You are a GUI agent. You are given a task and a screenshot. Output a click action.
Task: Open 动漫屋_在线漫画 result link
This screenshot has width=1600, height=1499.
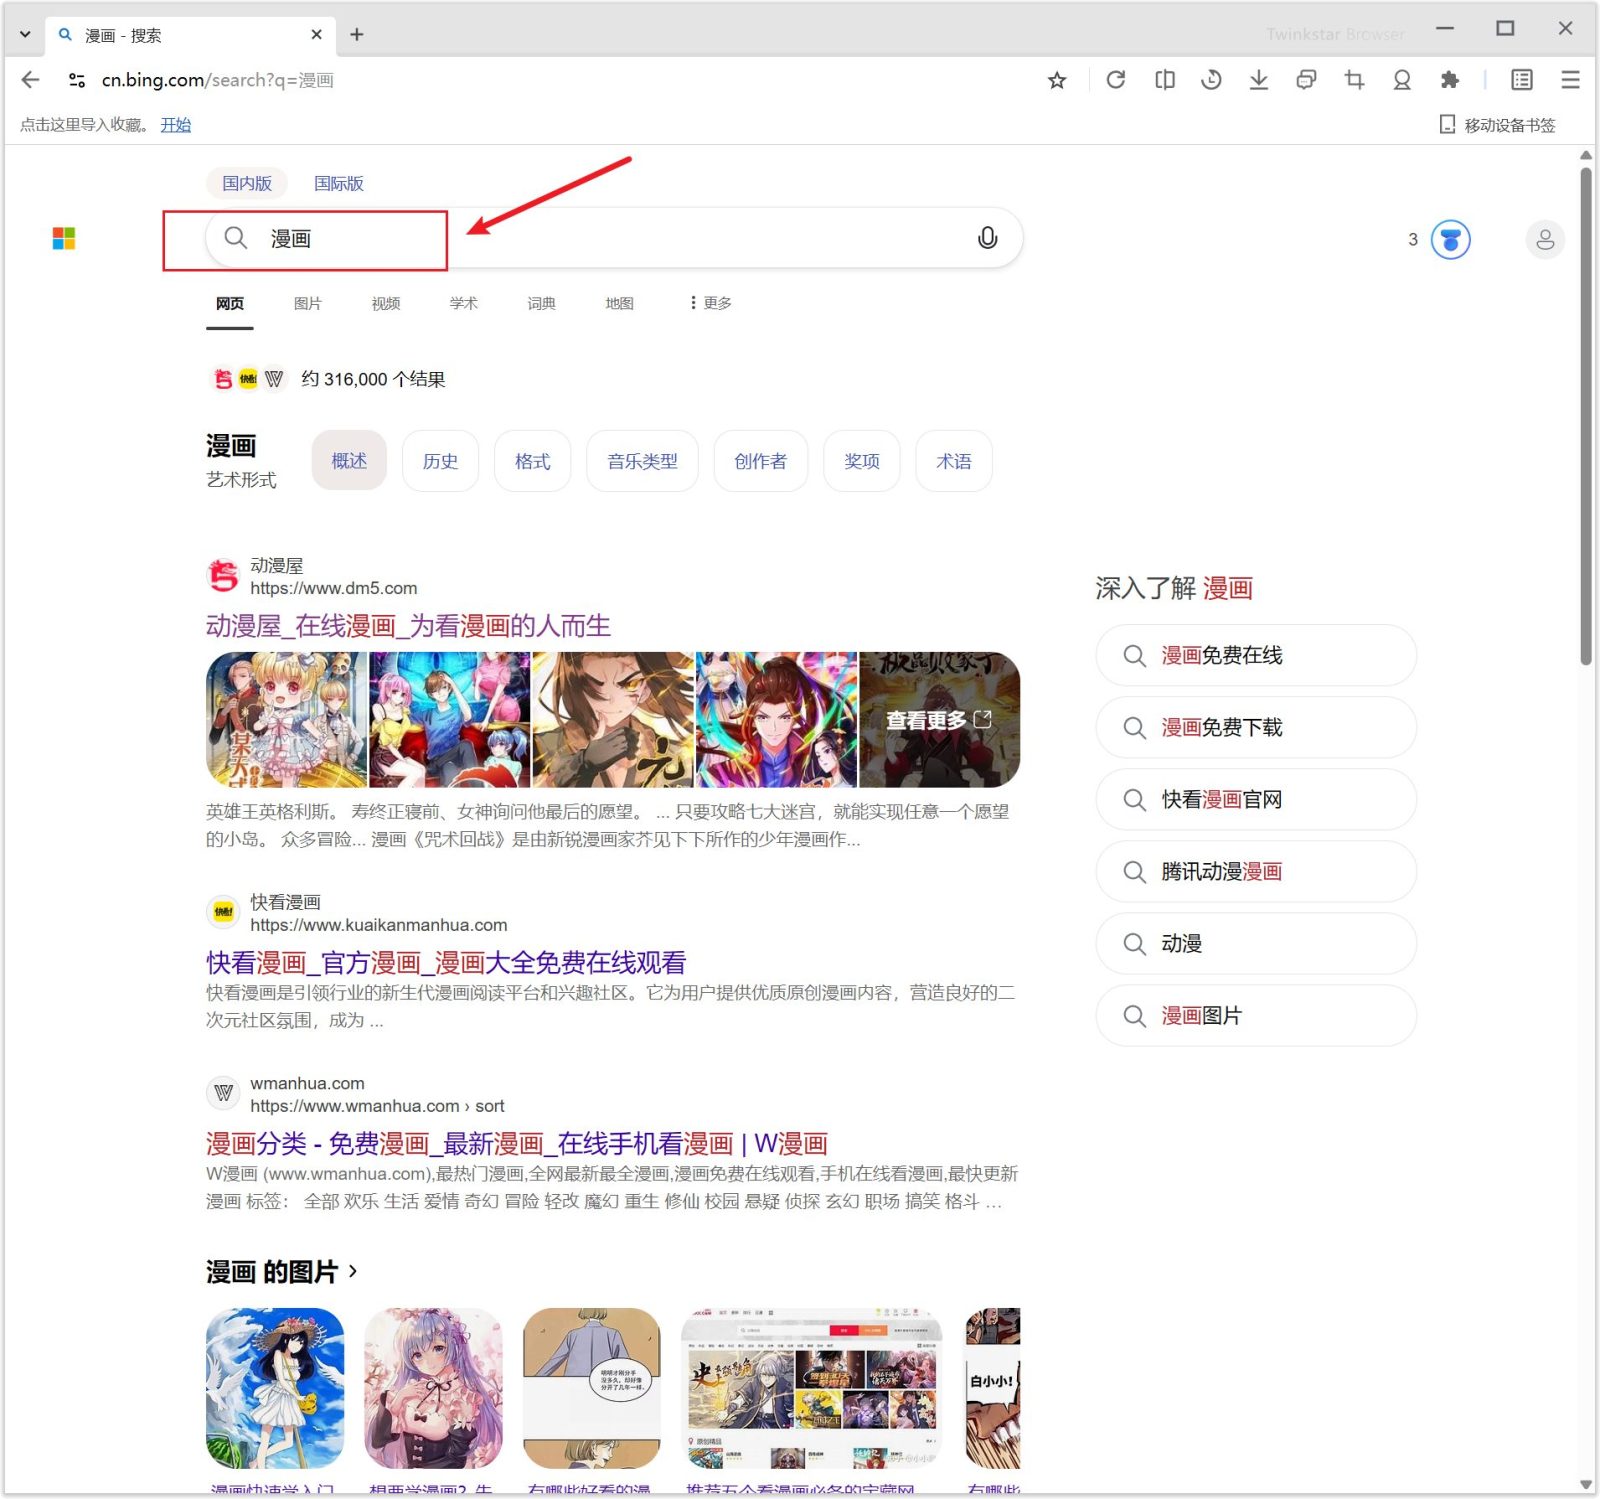tap(408, 626)
